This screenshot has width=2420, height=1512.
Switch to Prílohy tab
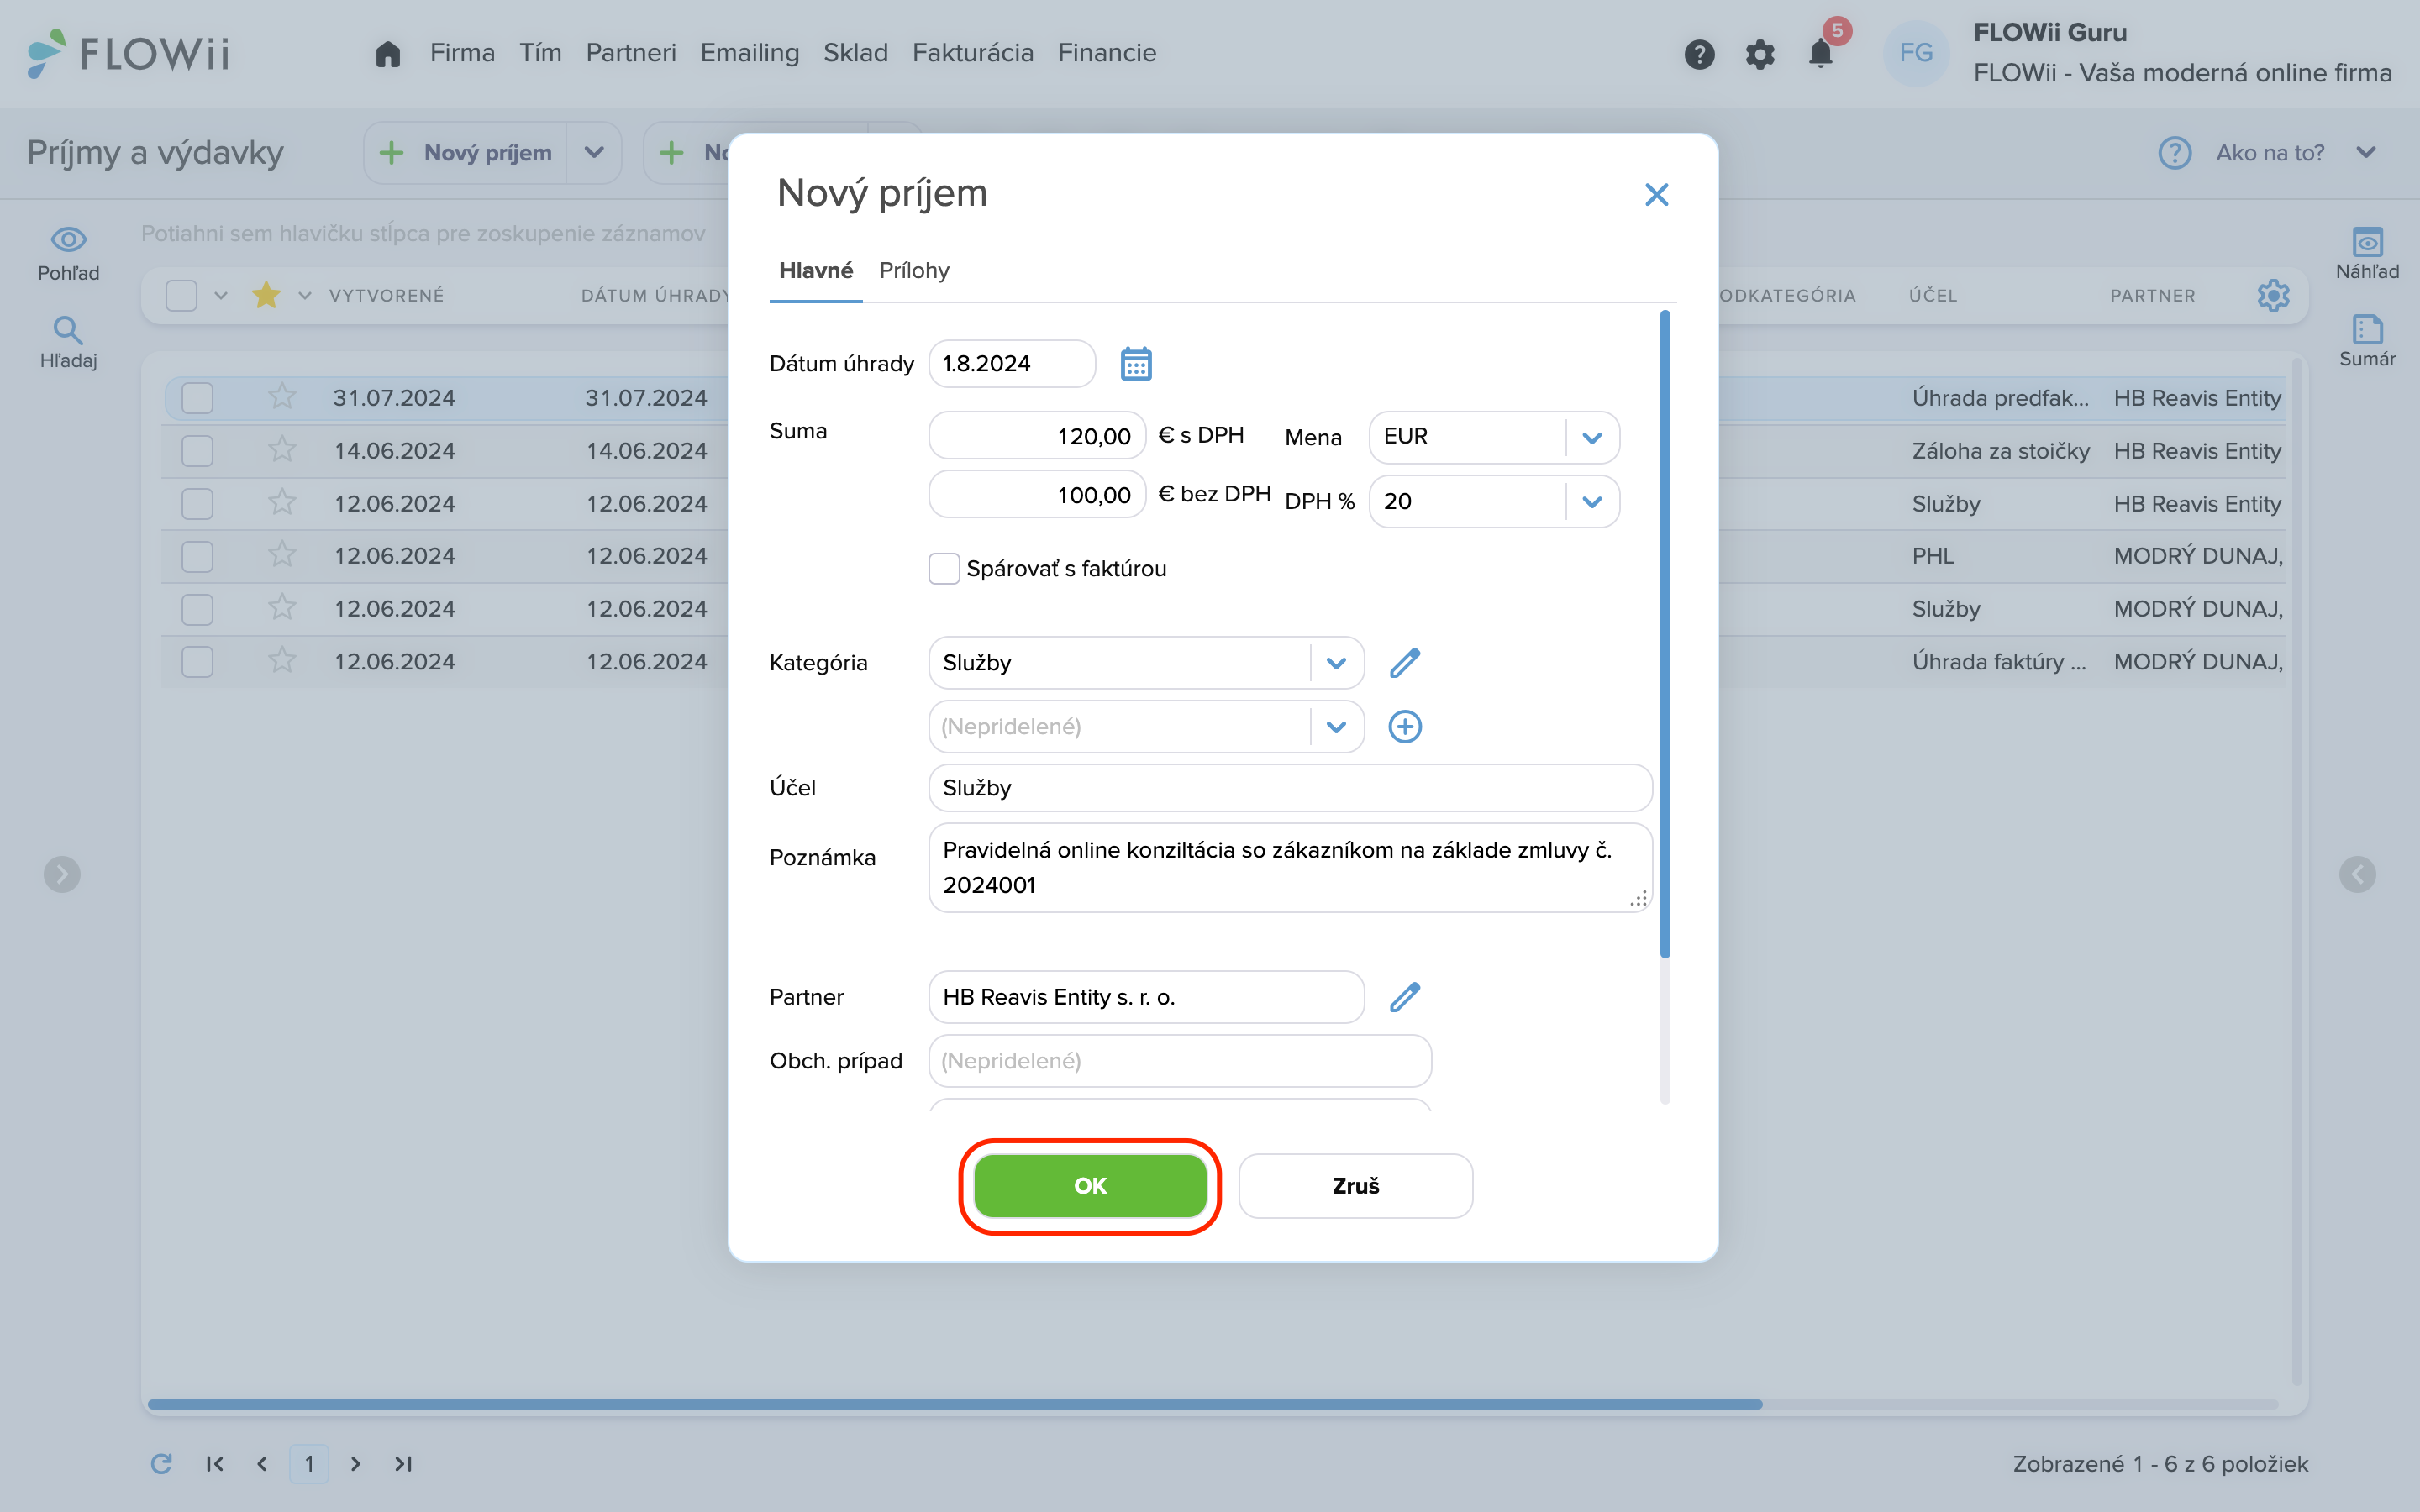click(914, 270)
